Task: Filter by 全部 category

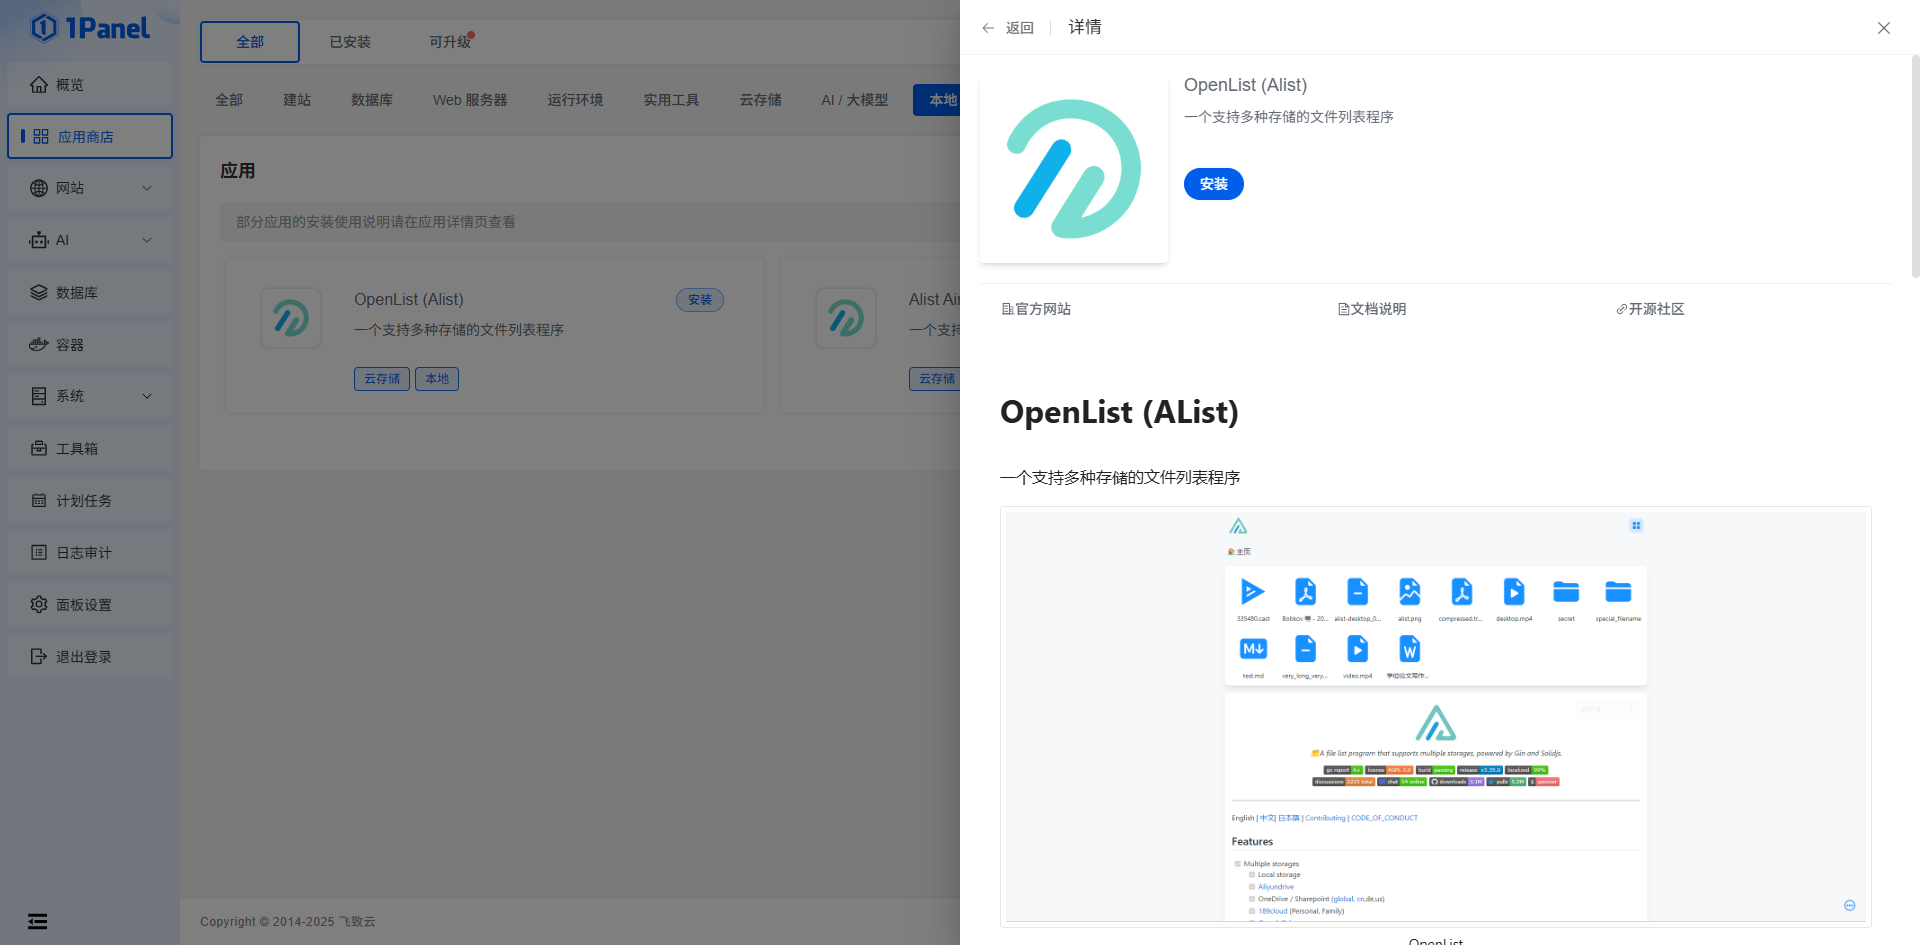Action: 229,100
